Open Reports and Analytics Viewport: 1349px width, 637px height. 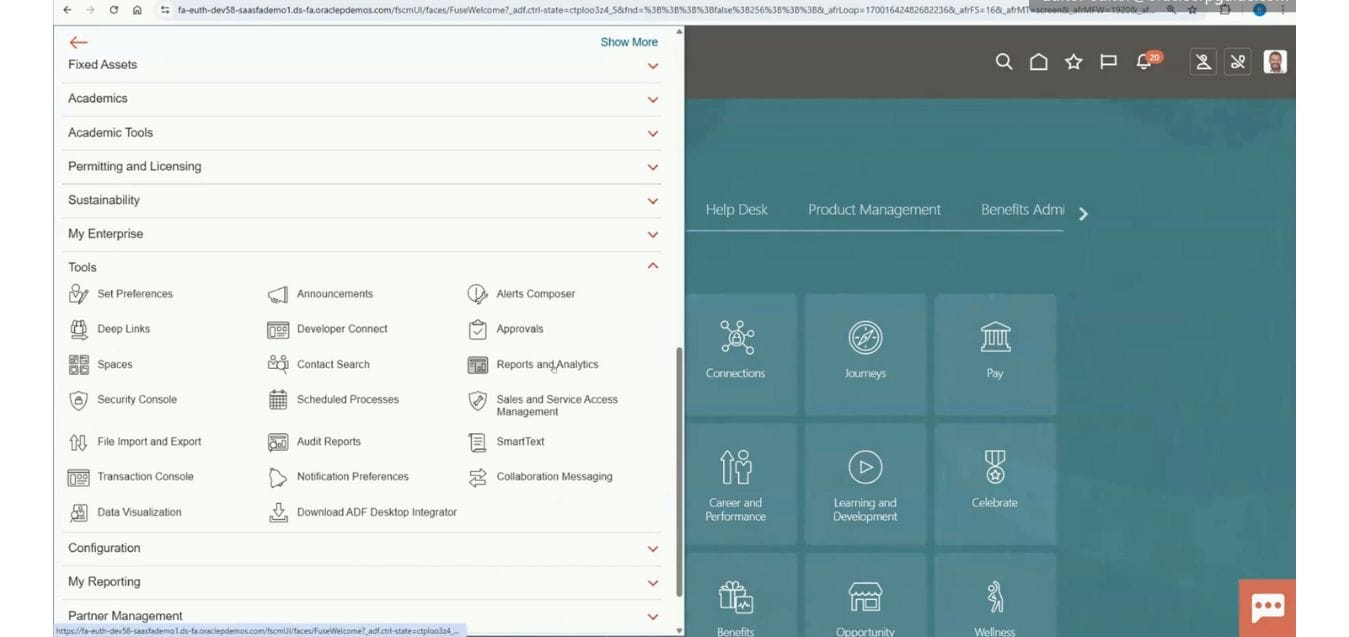[547, 364]
